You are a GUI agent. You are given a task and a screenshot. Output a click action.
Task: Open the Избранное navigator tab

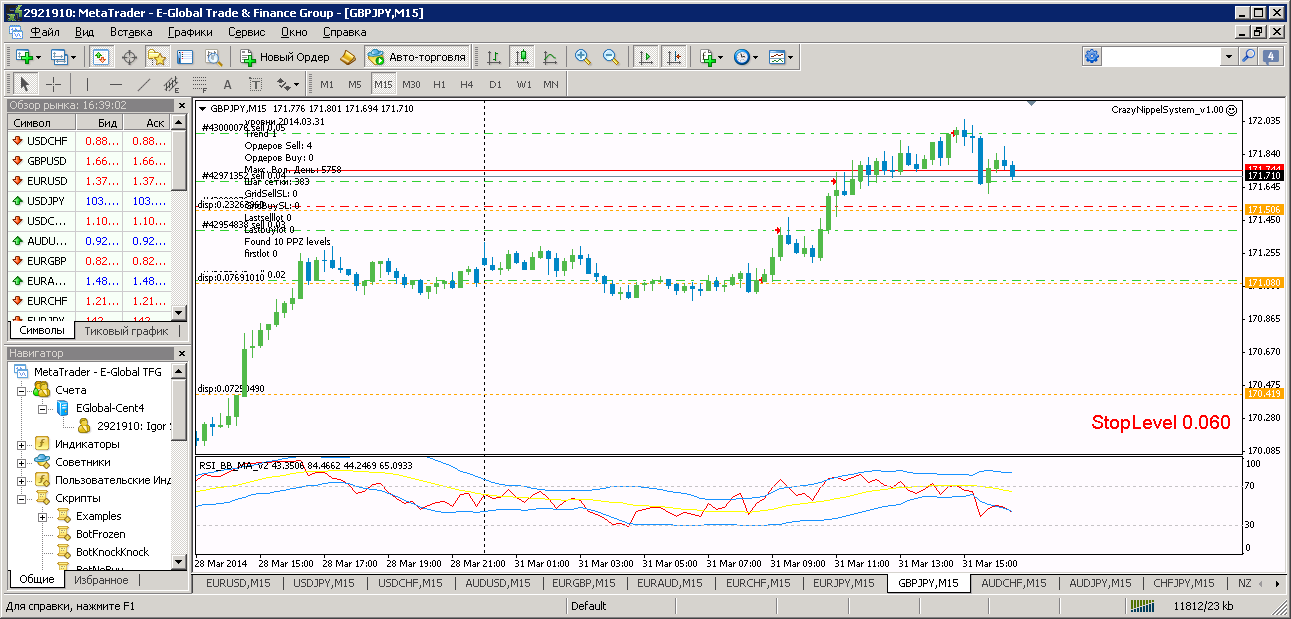[100, 579]
